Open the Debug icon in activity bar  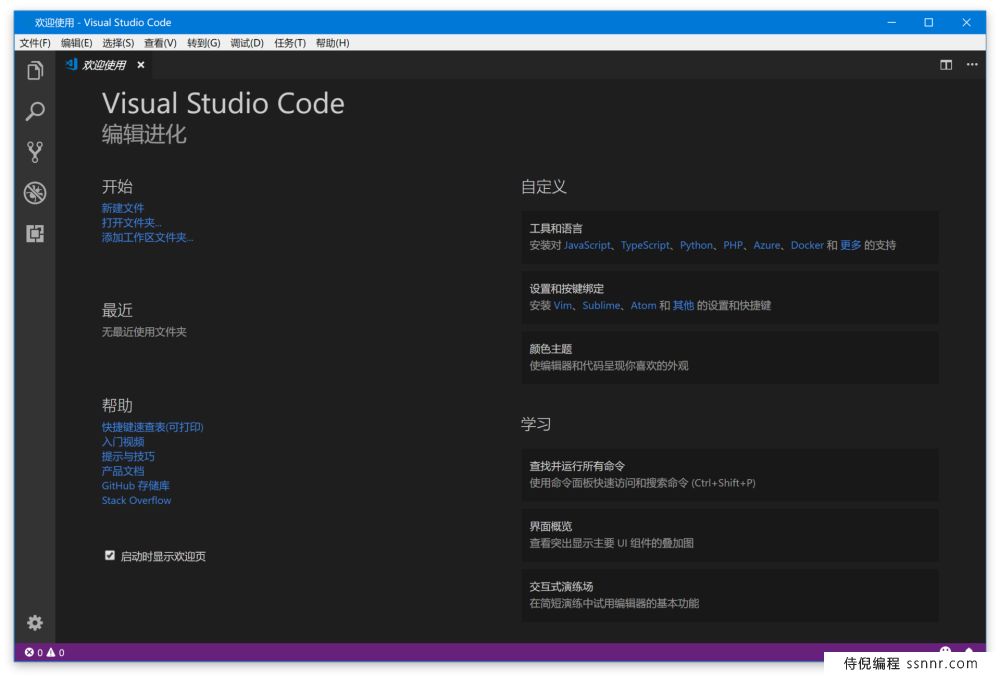pyautogui.click(x=35, y=193)
